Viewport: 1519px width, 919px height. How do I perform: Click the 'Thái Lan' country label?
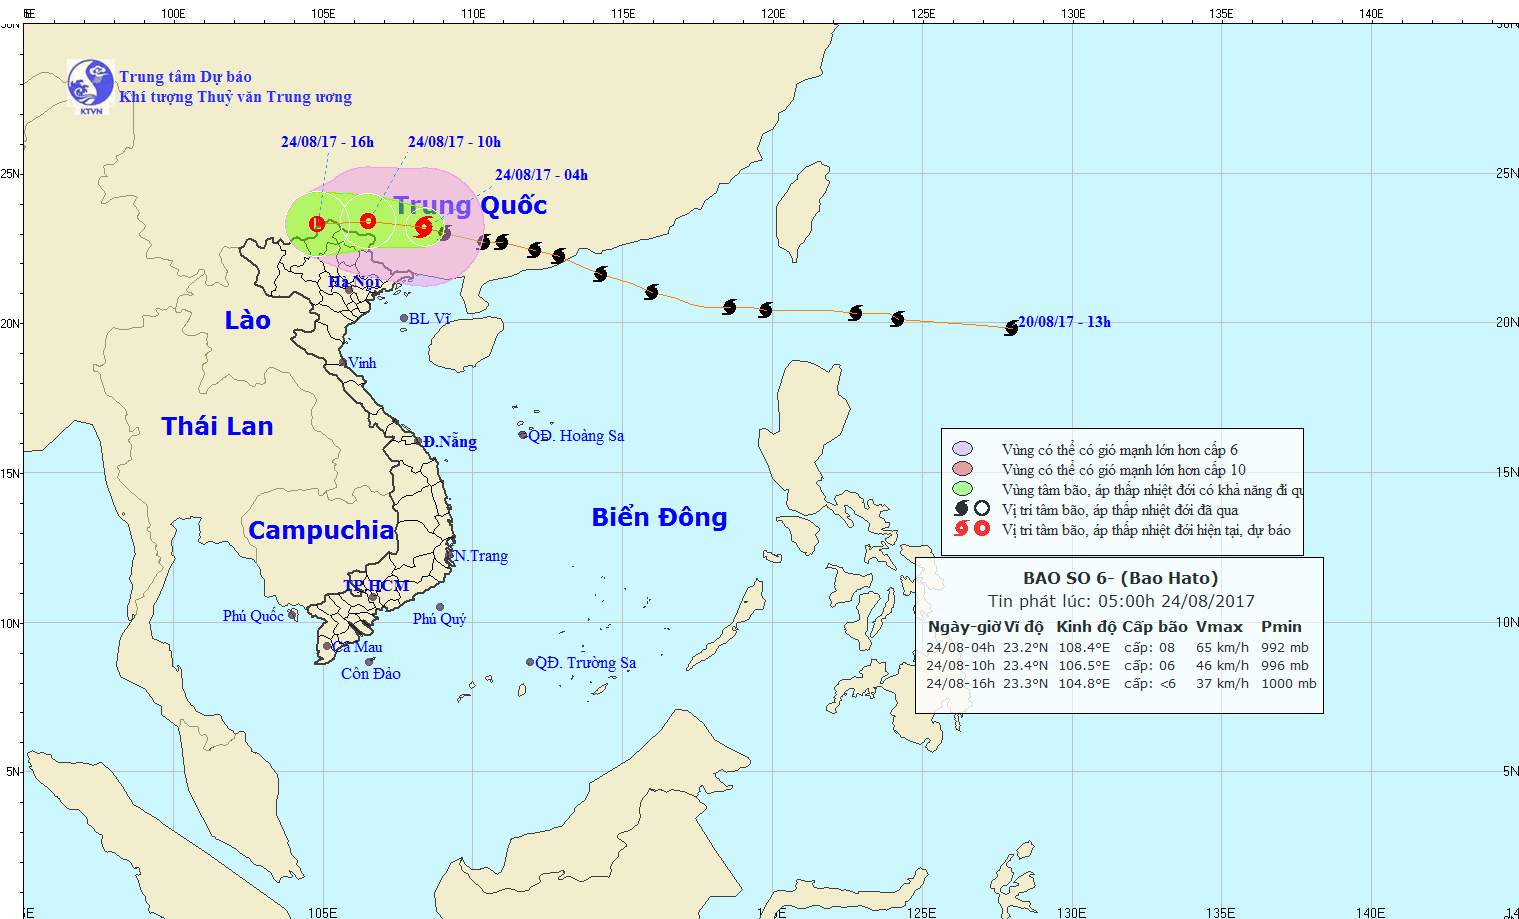coord(217,426)
